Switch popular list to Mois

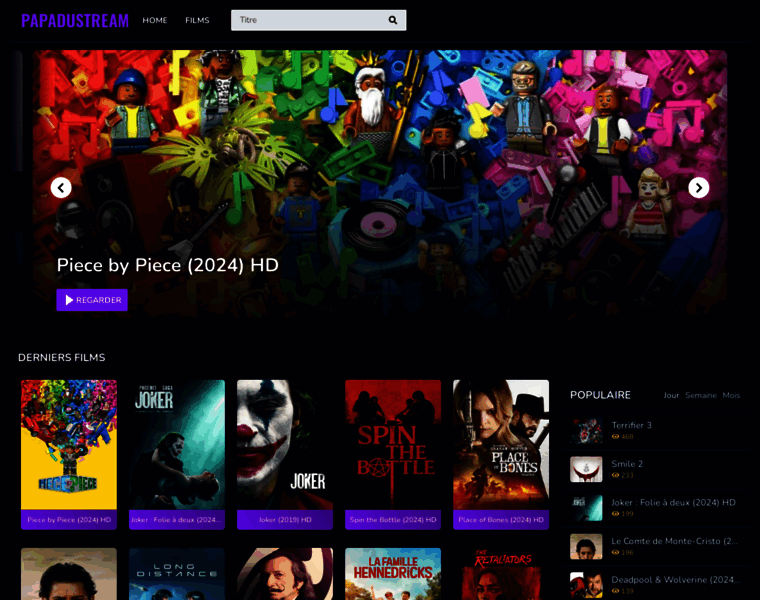(731, 395)
